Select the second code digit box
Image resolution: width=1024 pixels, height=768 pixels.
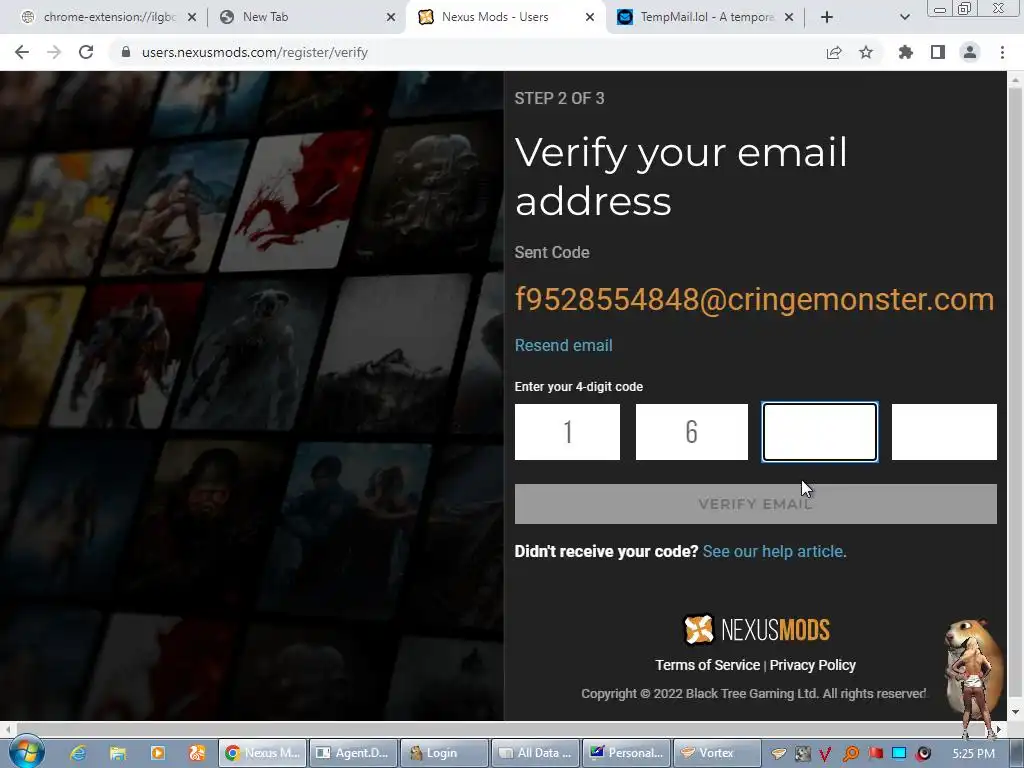coord(692,432)
